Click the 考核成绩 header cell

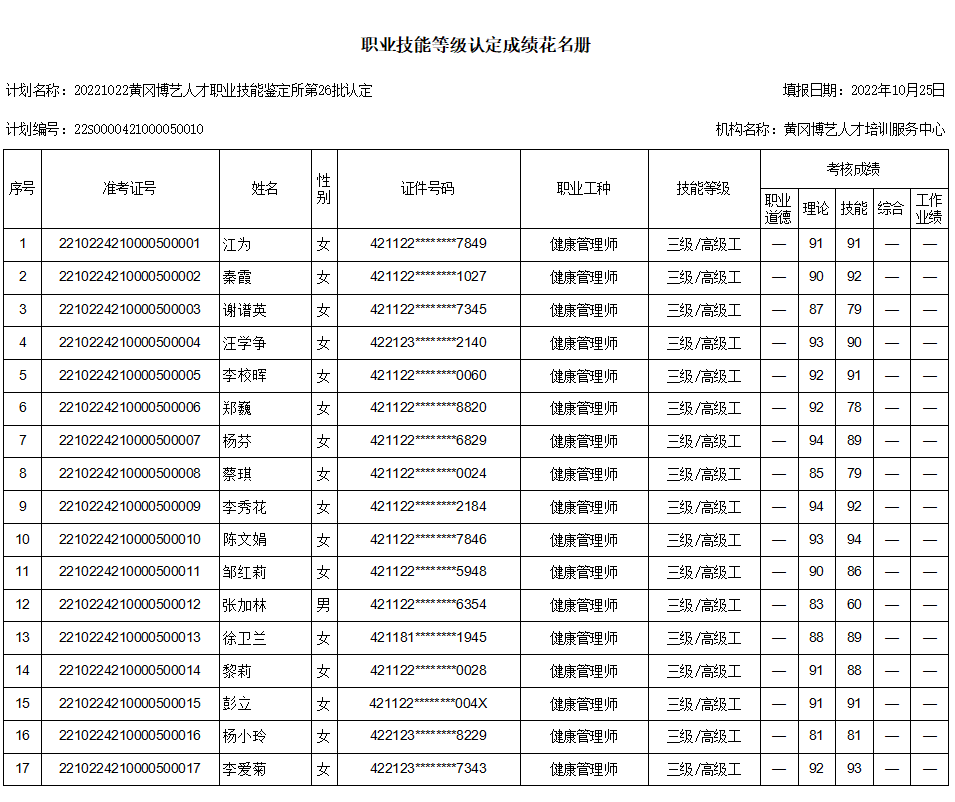click(x=853, y=169)
